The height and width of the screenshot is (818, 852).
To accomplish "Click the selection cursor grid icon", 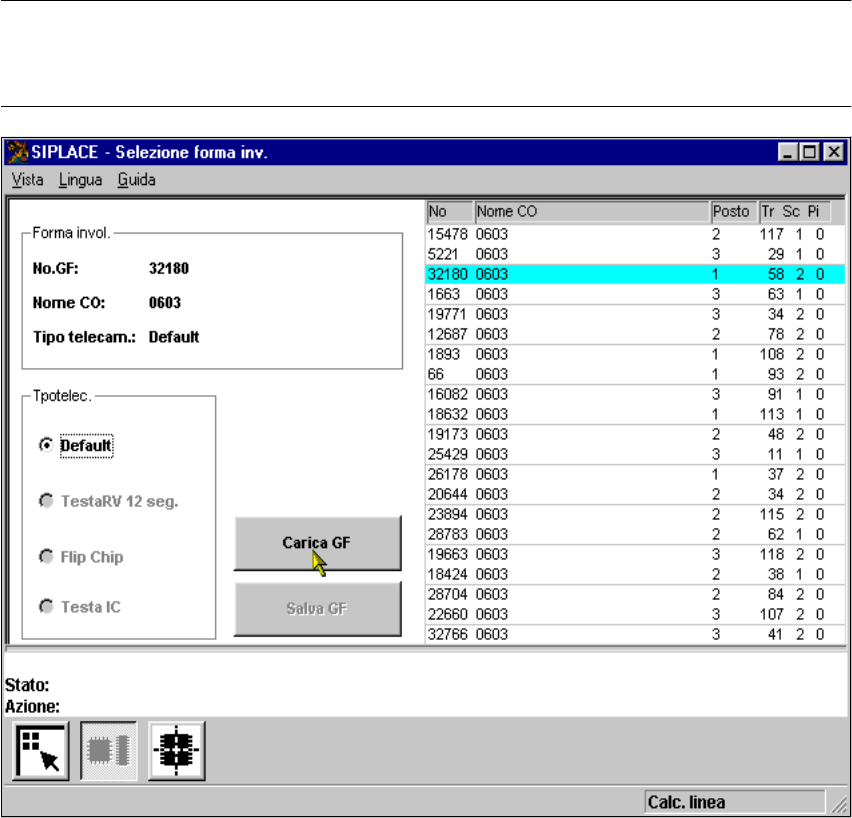I will click(41, 751).
